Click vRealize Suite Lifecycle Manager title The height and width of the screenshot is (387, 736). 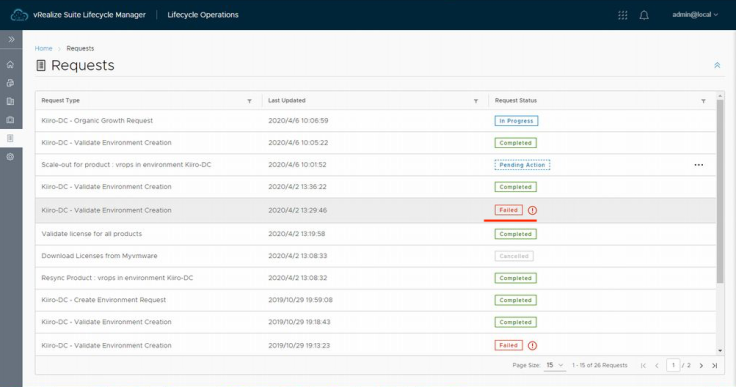[x=89, y=15]
